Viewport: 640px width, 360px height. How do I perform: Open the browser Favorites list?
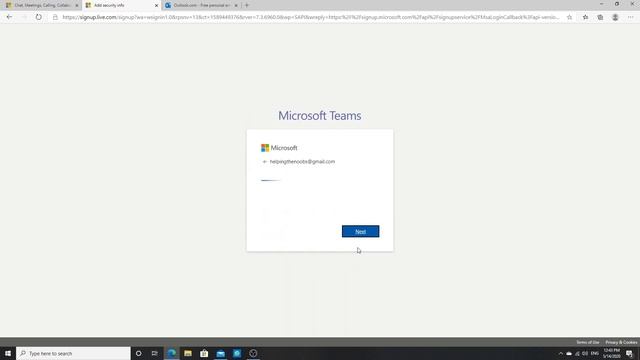[x=585, y=17]
